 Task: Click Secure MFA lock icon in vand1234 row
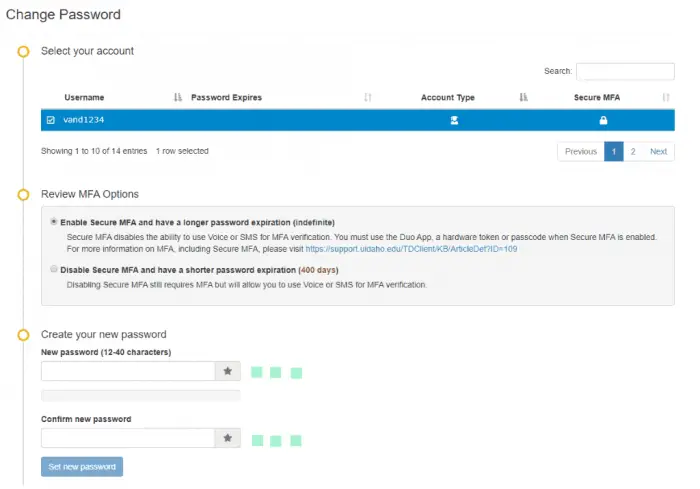tap(603, 120)
